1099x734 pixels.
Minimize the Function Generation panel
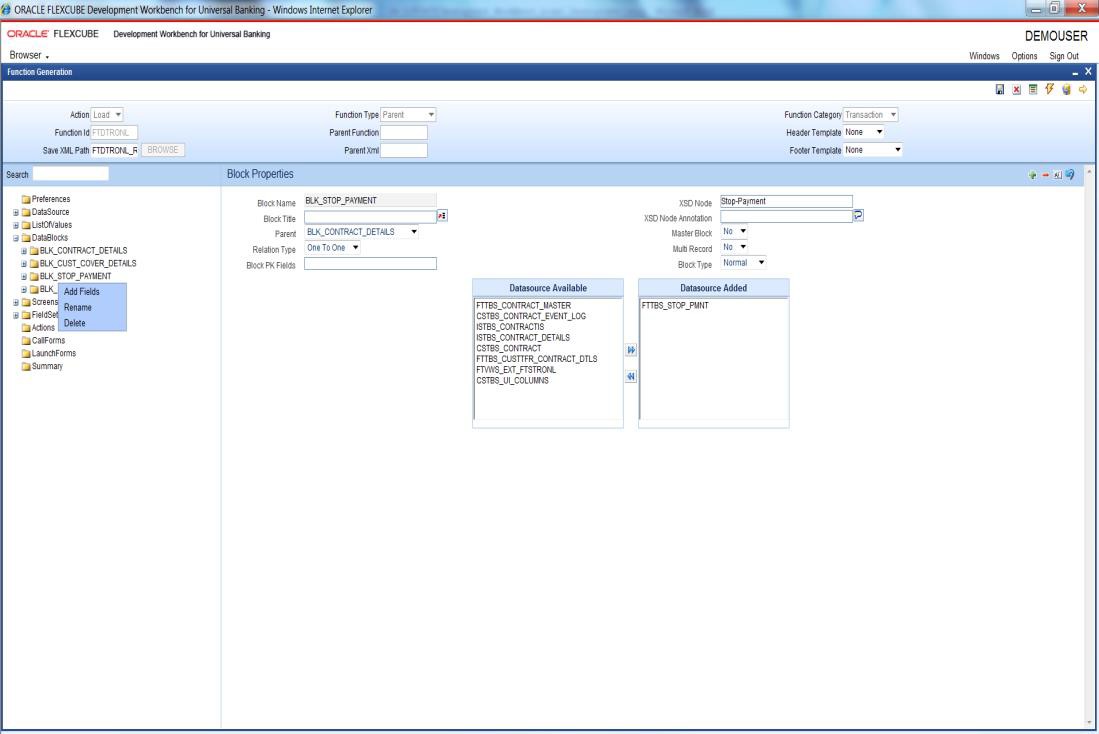tap(1075, 72)
